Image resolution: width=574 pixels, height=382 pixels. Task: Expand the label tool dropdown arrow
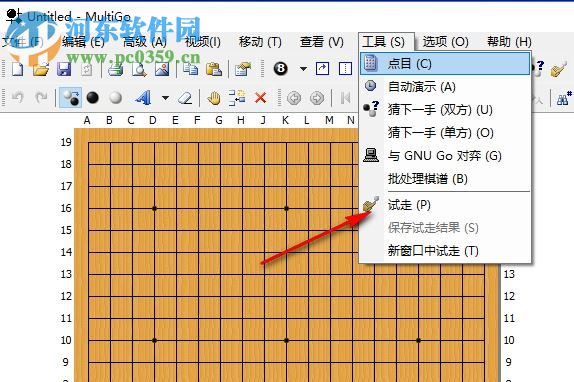coord(165,98)
